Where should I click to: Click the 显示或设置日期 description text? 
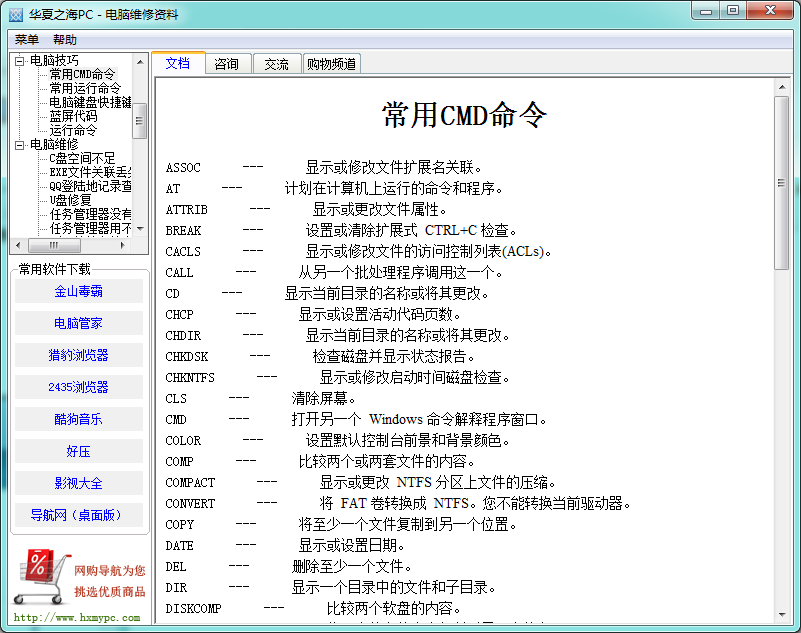pos(351,546)
